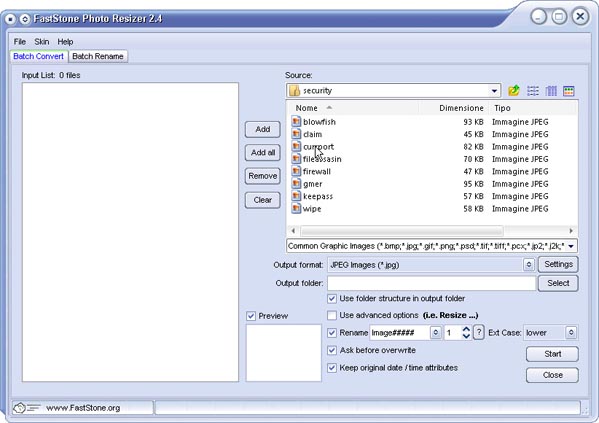The width and height of the screenshot is (599, 423).
Task: Click the wipe JPEG file icon
Action: [296, 208]
